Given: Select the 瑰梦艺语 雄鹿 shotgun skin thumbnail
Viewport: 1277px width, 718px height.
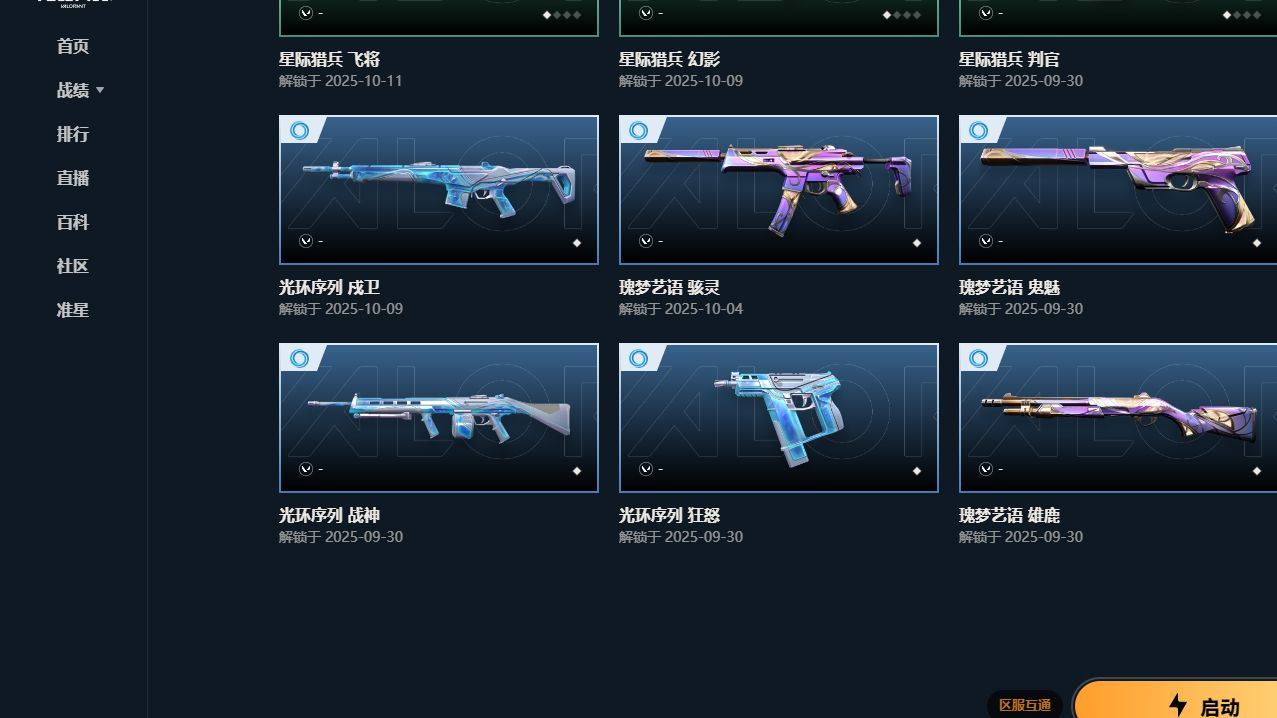Looking at the screenshot, I should tap(1118, 418).
